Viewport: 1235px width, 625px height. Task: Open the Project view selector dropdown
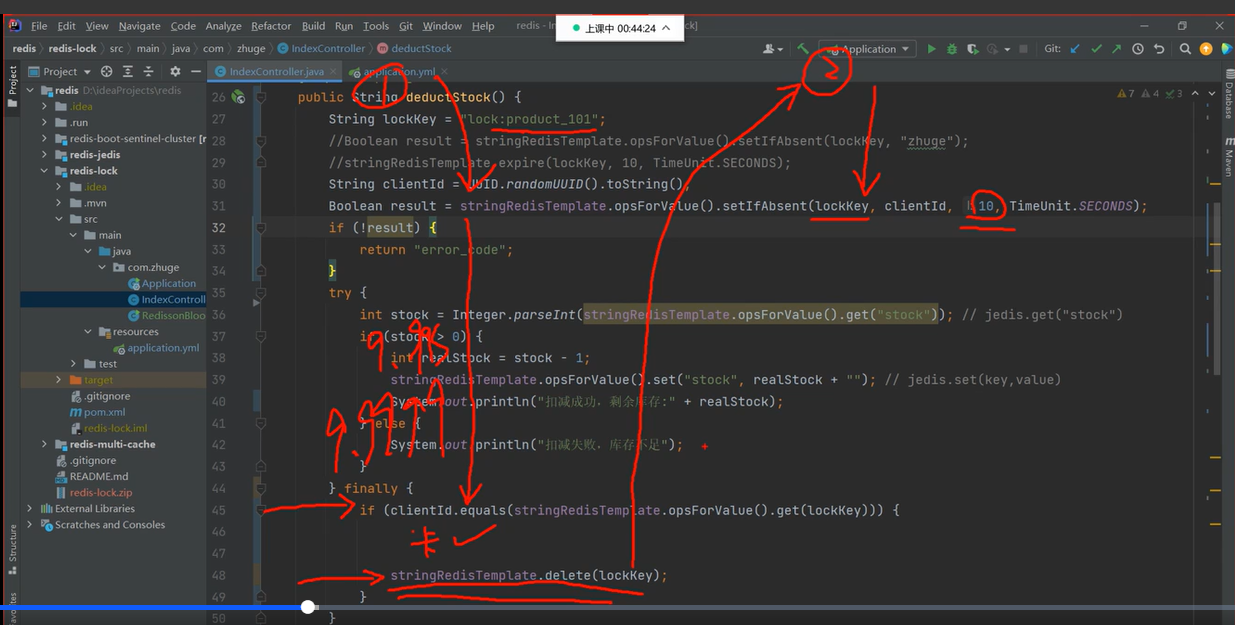(x=60, y=72)
